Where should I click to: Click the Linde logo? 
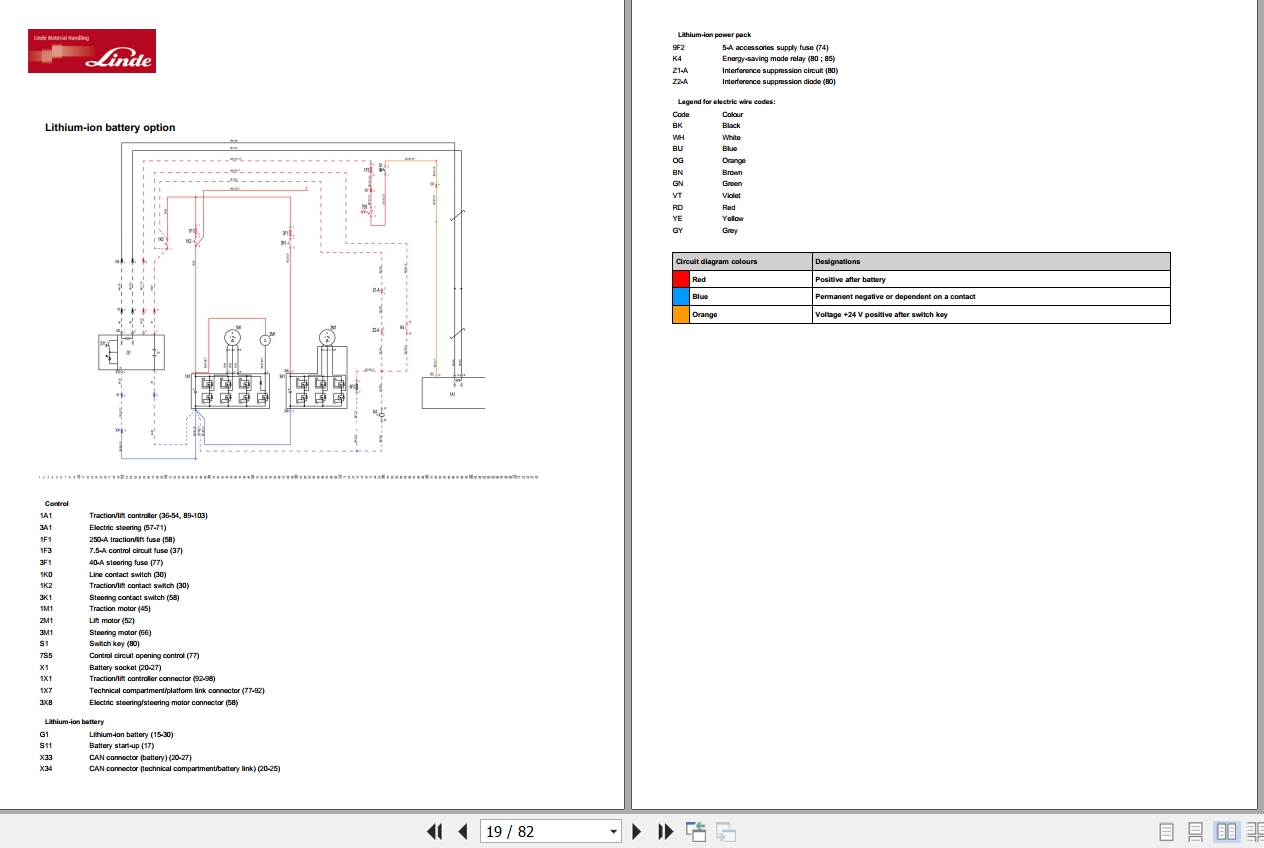[x=92, y=51]
